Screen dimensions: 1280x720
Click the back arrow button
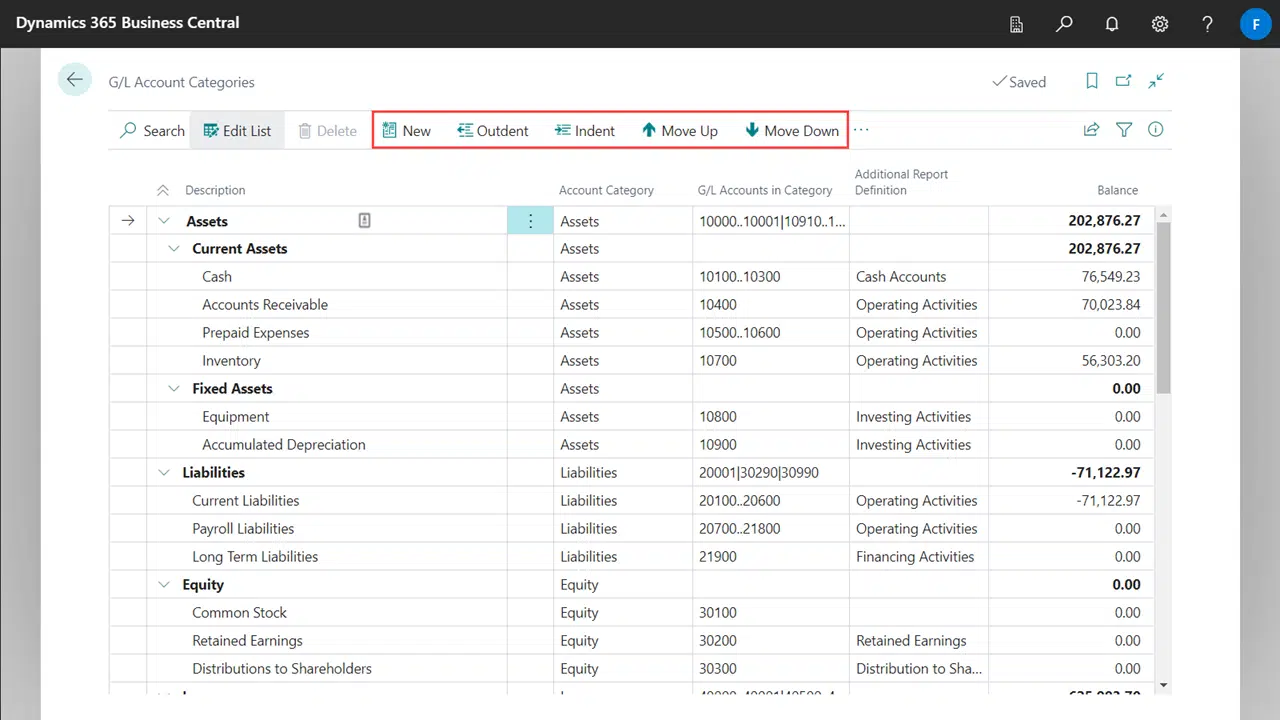pos(75,80)
